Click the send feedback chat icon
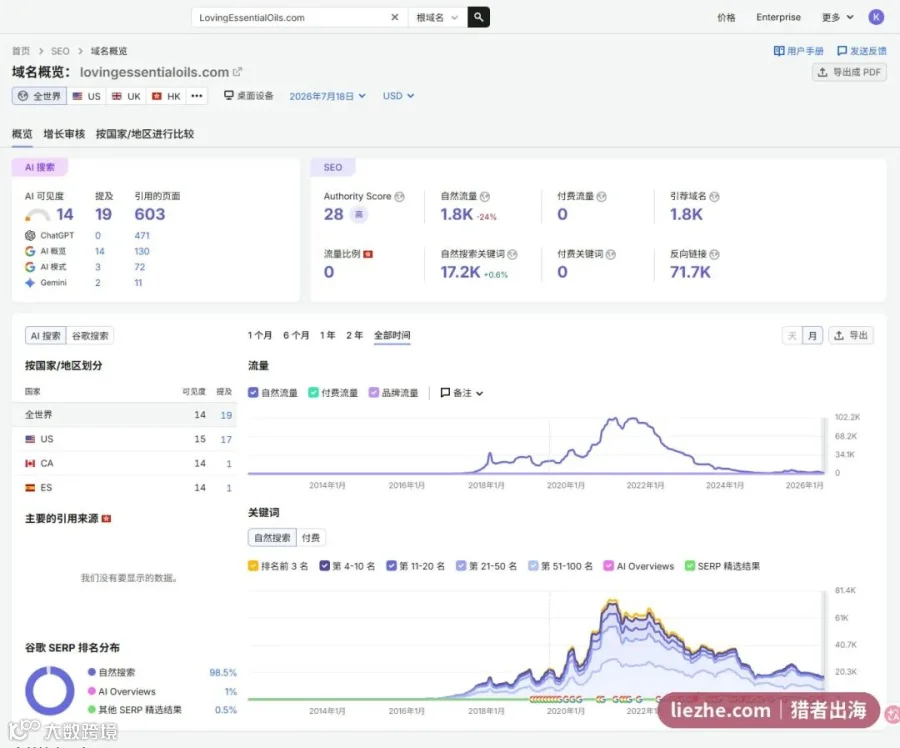Viewport: 900px width, 748px height. tap(842, 51)
